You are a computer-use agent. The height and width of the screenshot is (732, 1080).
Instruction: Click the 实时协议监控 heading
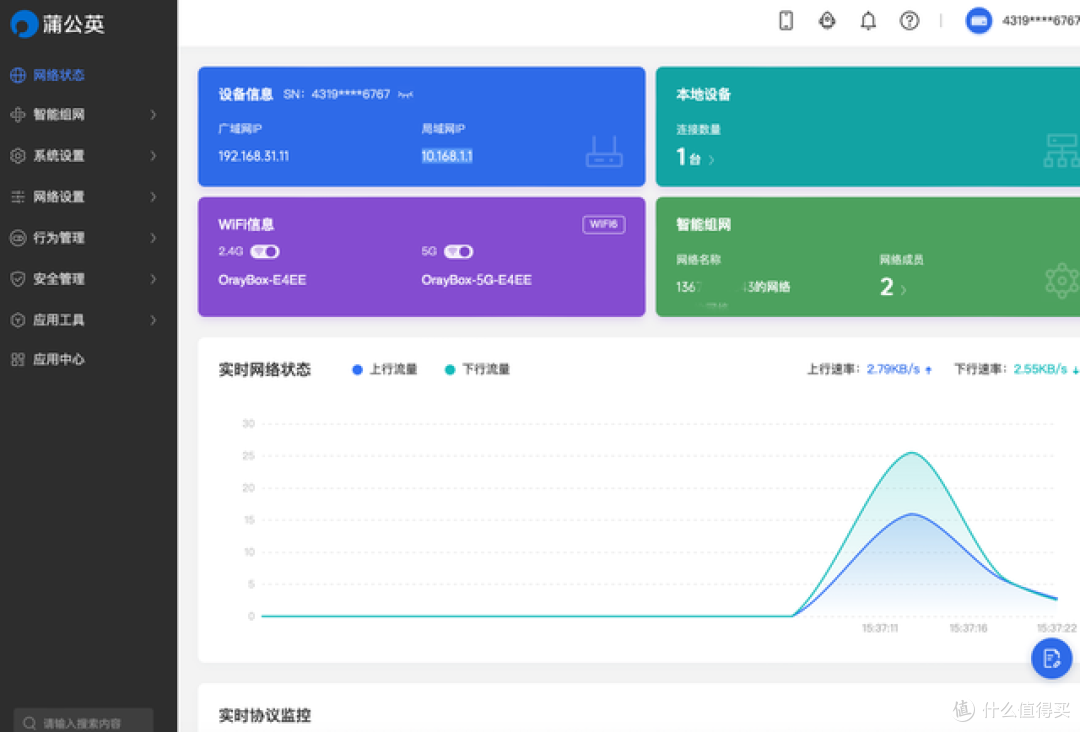pyautogui.click(x=264, y=715)
